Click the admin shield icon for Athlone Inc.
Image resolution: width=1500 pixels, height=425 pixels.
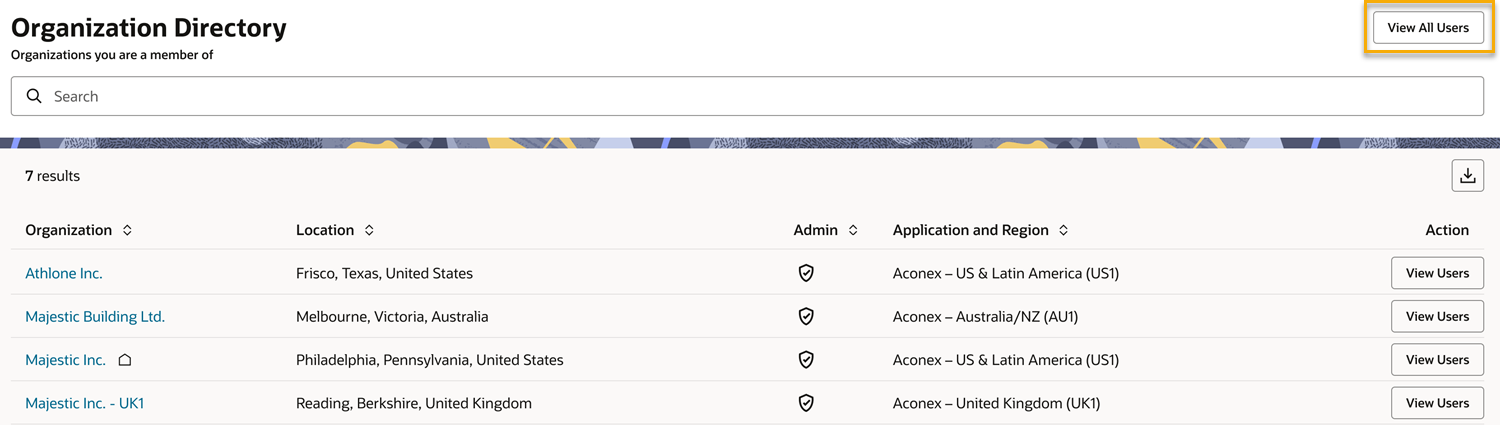[806, 273]
